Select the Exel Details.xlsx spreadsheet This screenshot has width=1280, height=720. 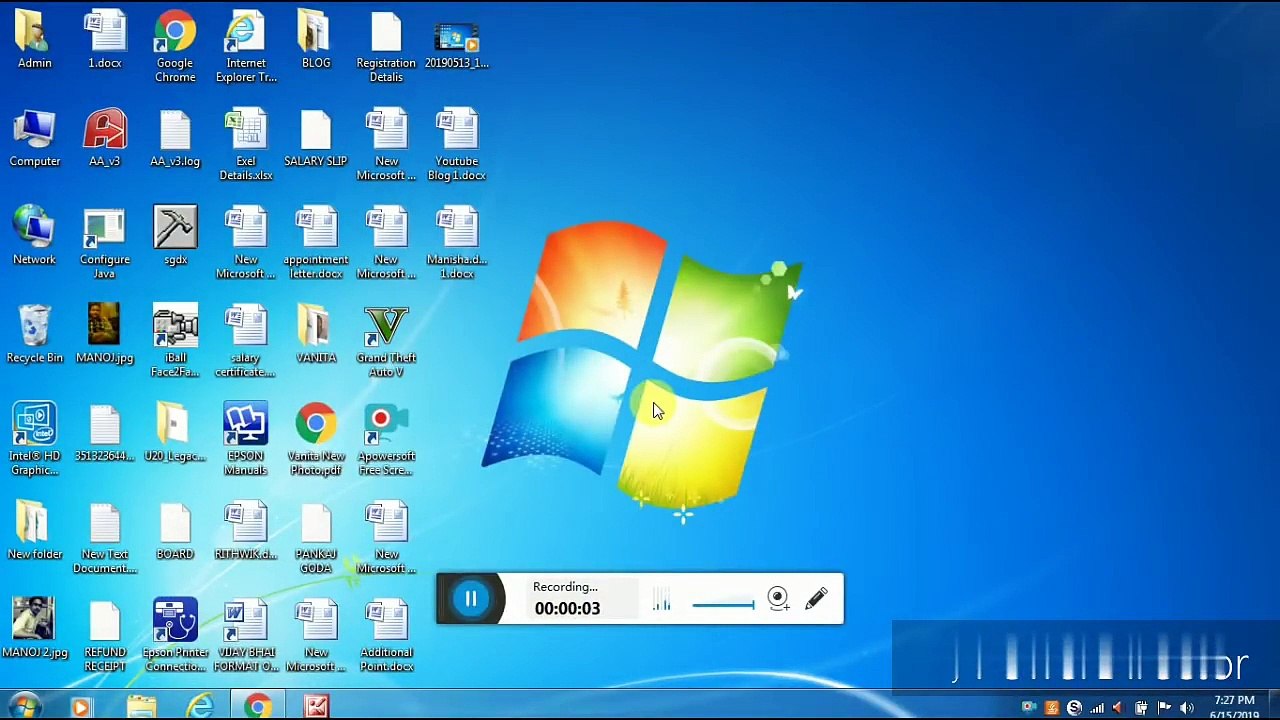pyautogui.click(x=246, y=145)
